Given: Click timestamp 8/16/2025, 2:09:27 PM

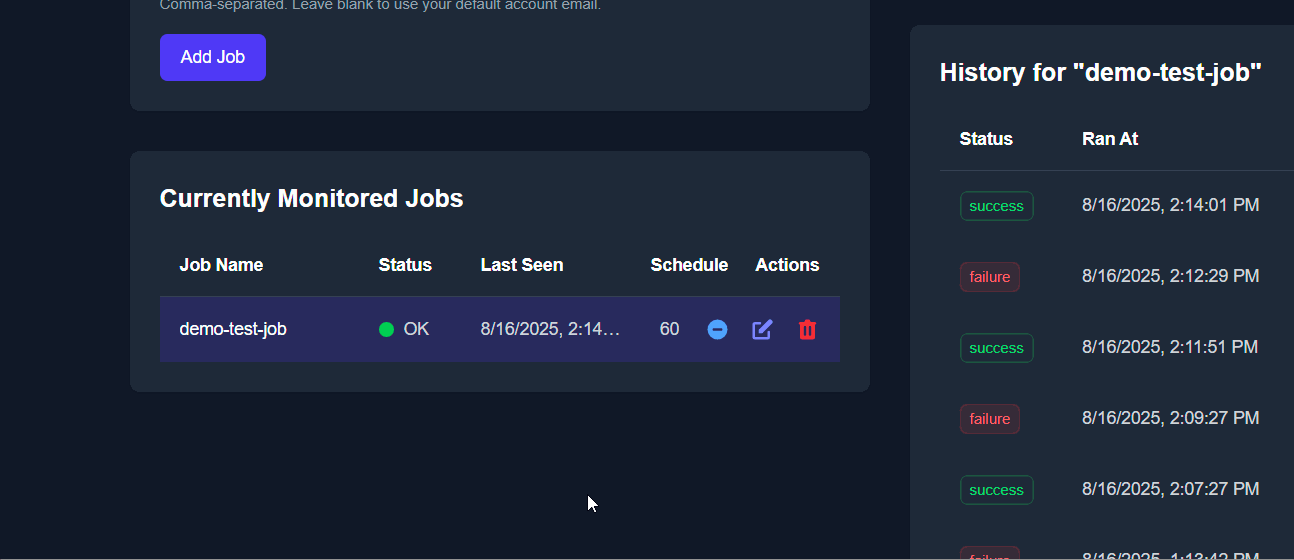Looking at the screenshot, I should click(1170, 418).
